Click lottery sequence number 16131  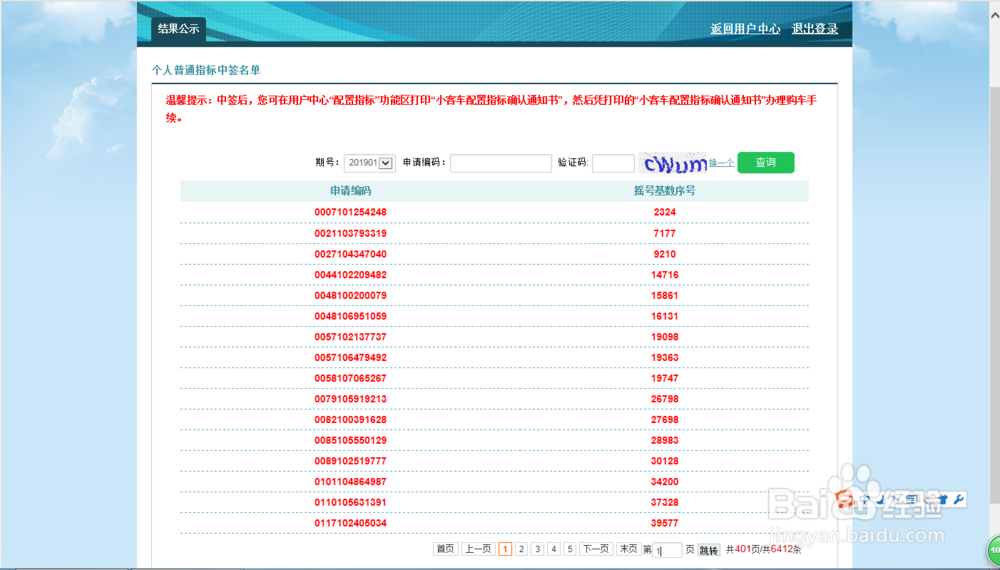point(665,316)
